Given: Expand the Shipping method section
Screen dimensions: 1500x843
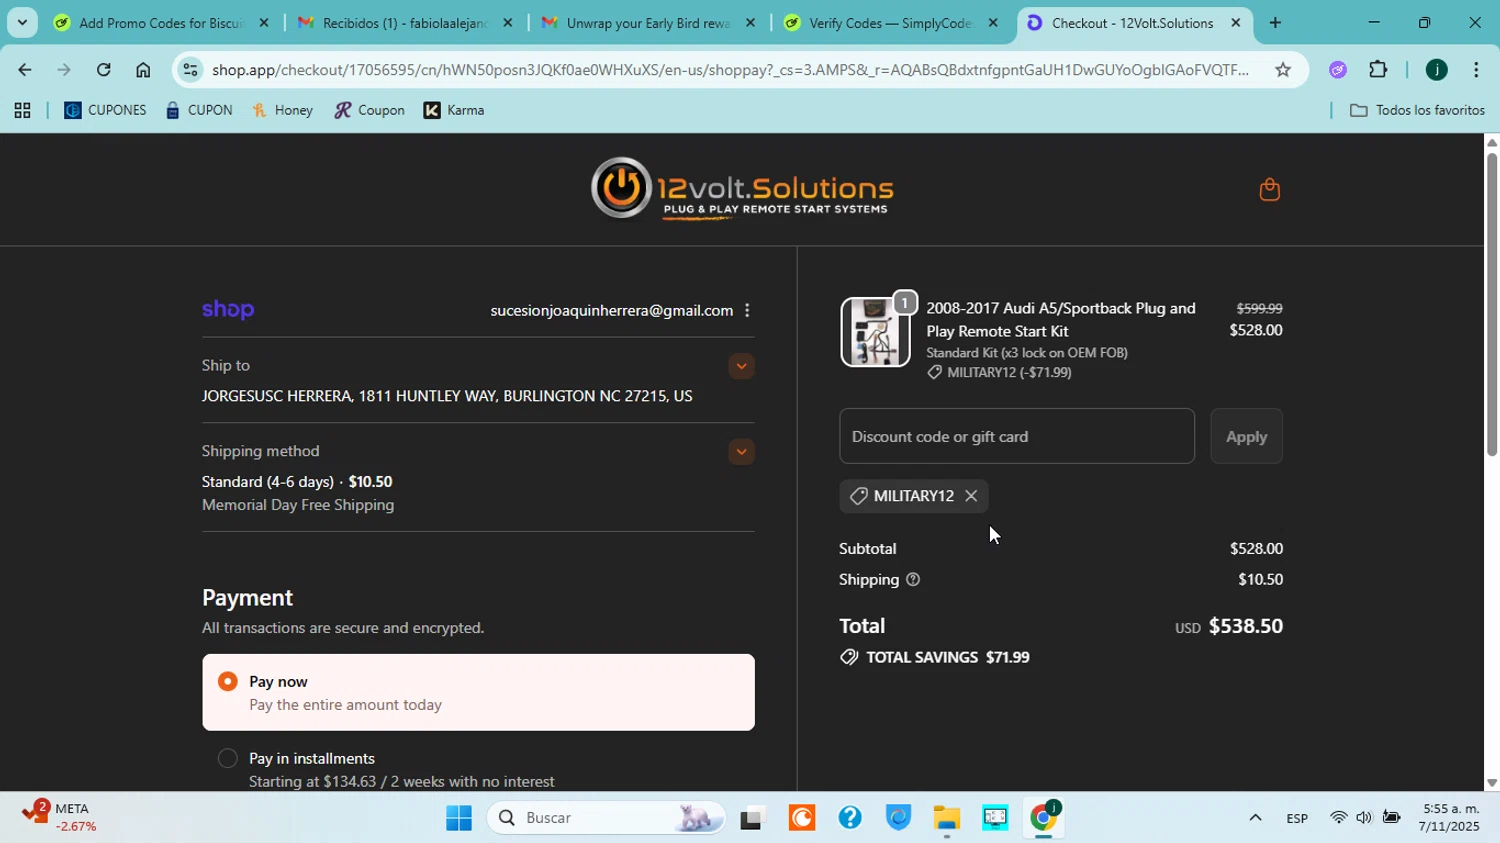Looking at the screenshot, I should (x=741, y=452).
